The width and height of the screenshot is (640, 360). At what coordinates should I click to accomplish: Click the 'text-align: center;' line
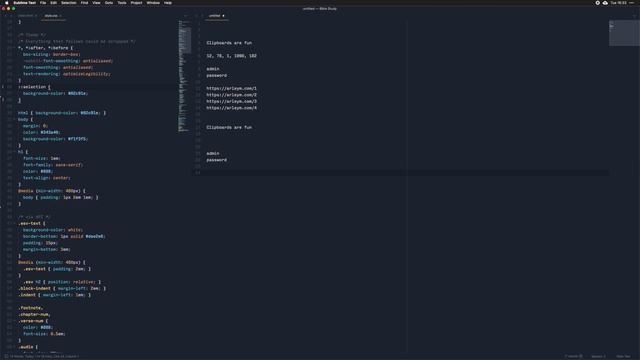47,178
